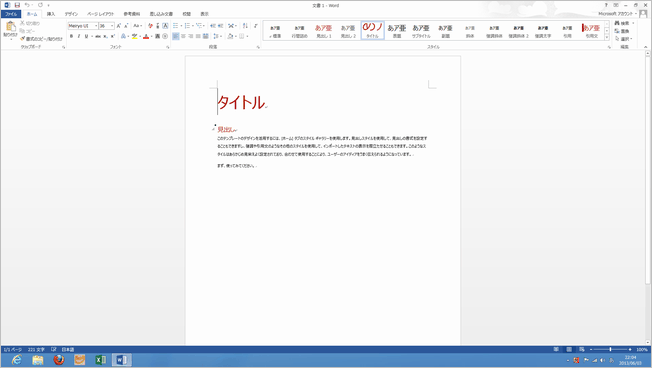Toggle underline formatting
This screenshot has width=652, height=368.
coord(86,37)
